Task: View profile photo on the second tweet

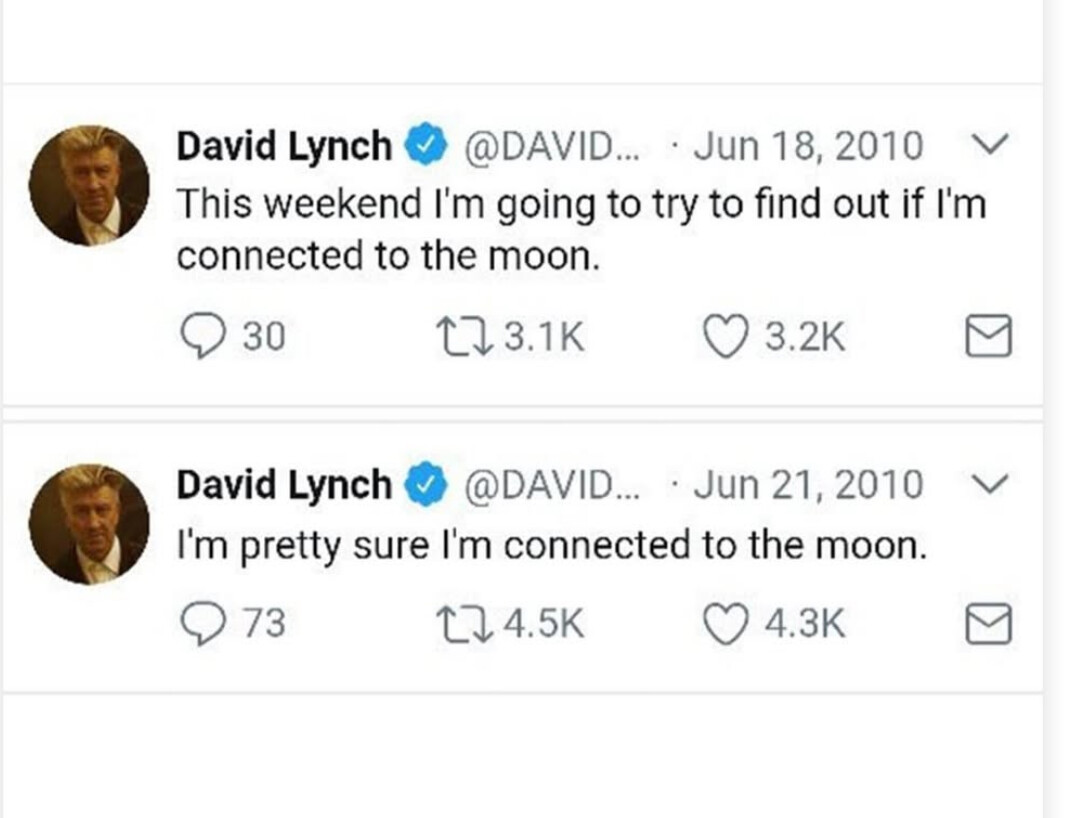Action: (x=89, y=524)
